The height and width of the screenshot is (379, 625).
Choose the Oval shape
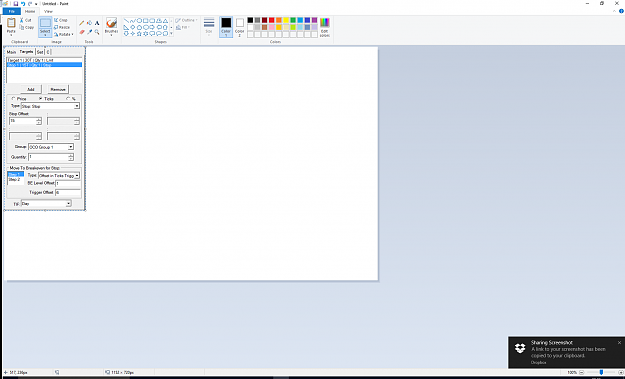[139, 21]
